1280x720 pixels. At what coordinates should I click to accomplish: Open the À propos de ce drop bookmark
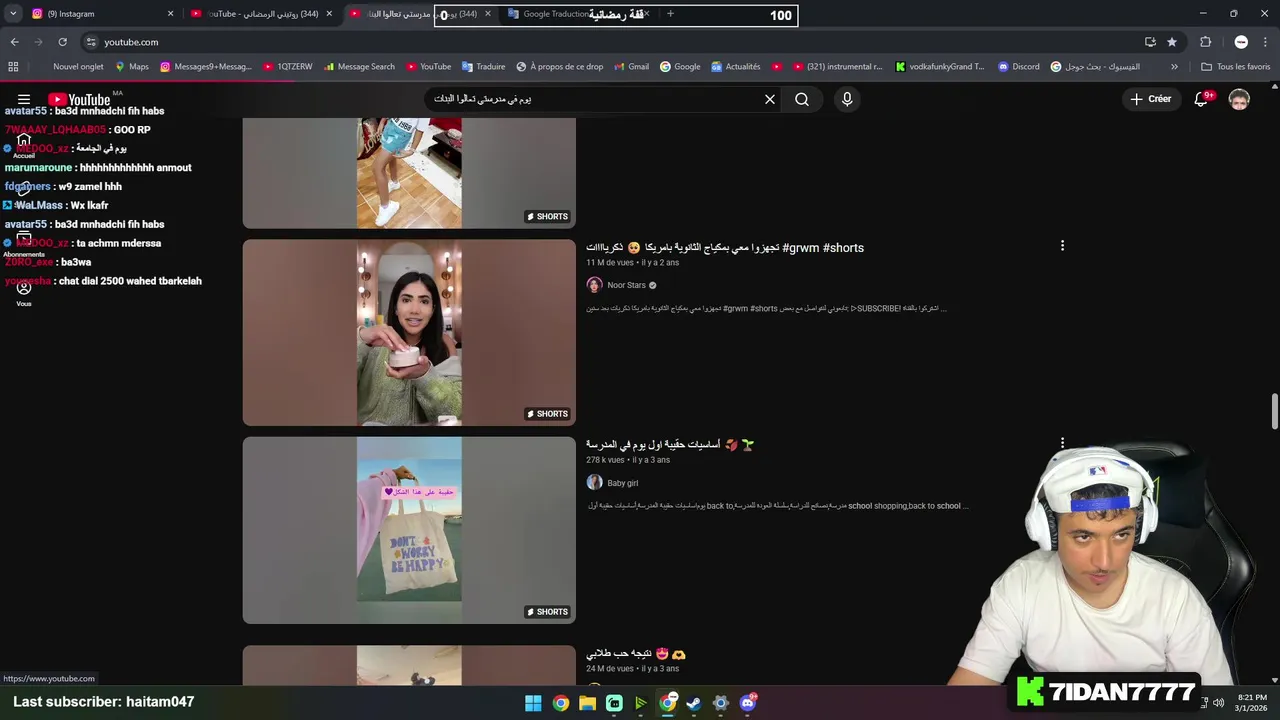pos(559,67)
